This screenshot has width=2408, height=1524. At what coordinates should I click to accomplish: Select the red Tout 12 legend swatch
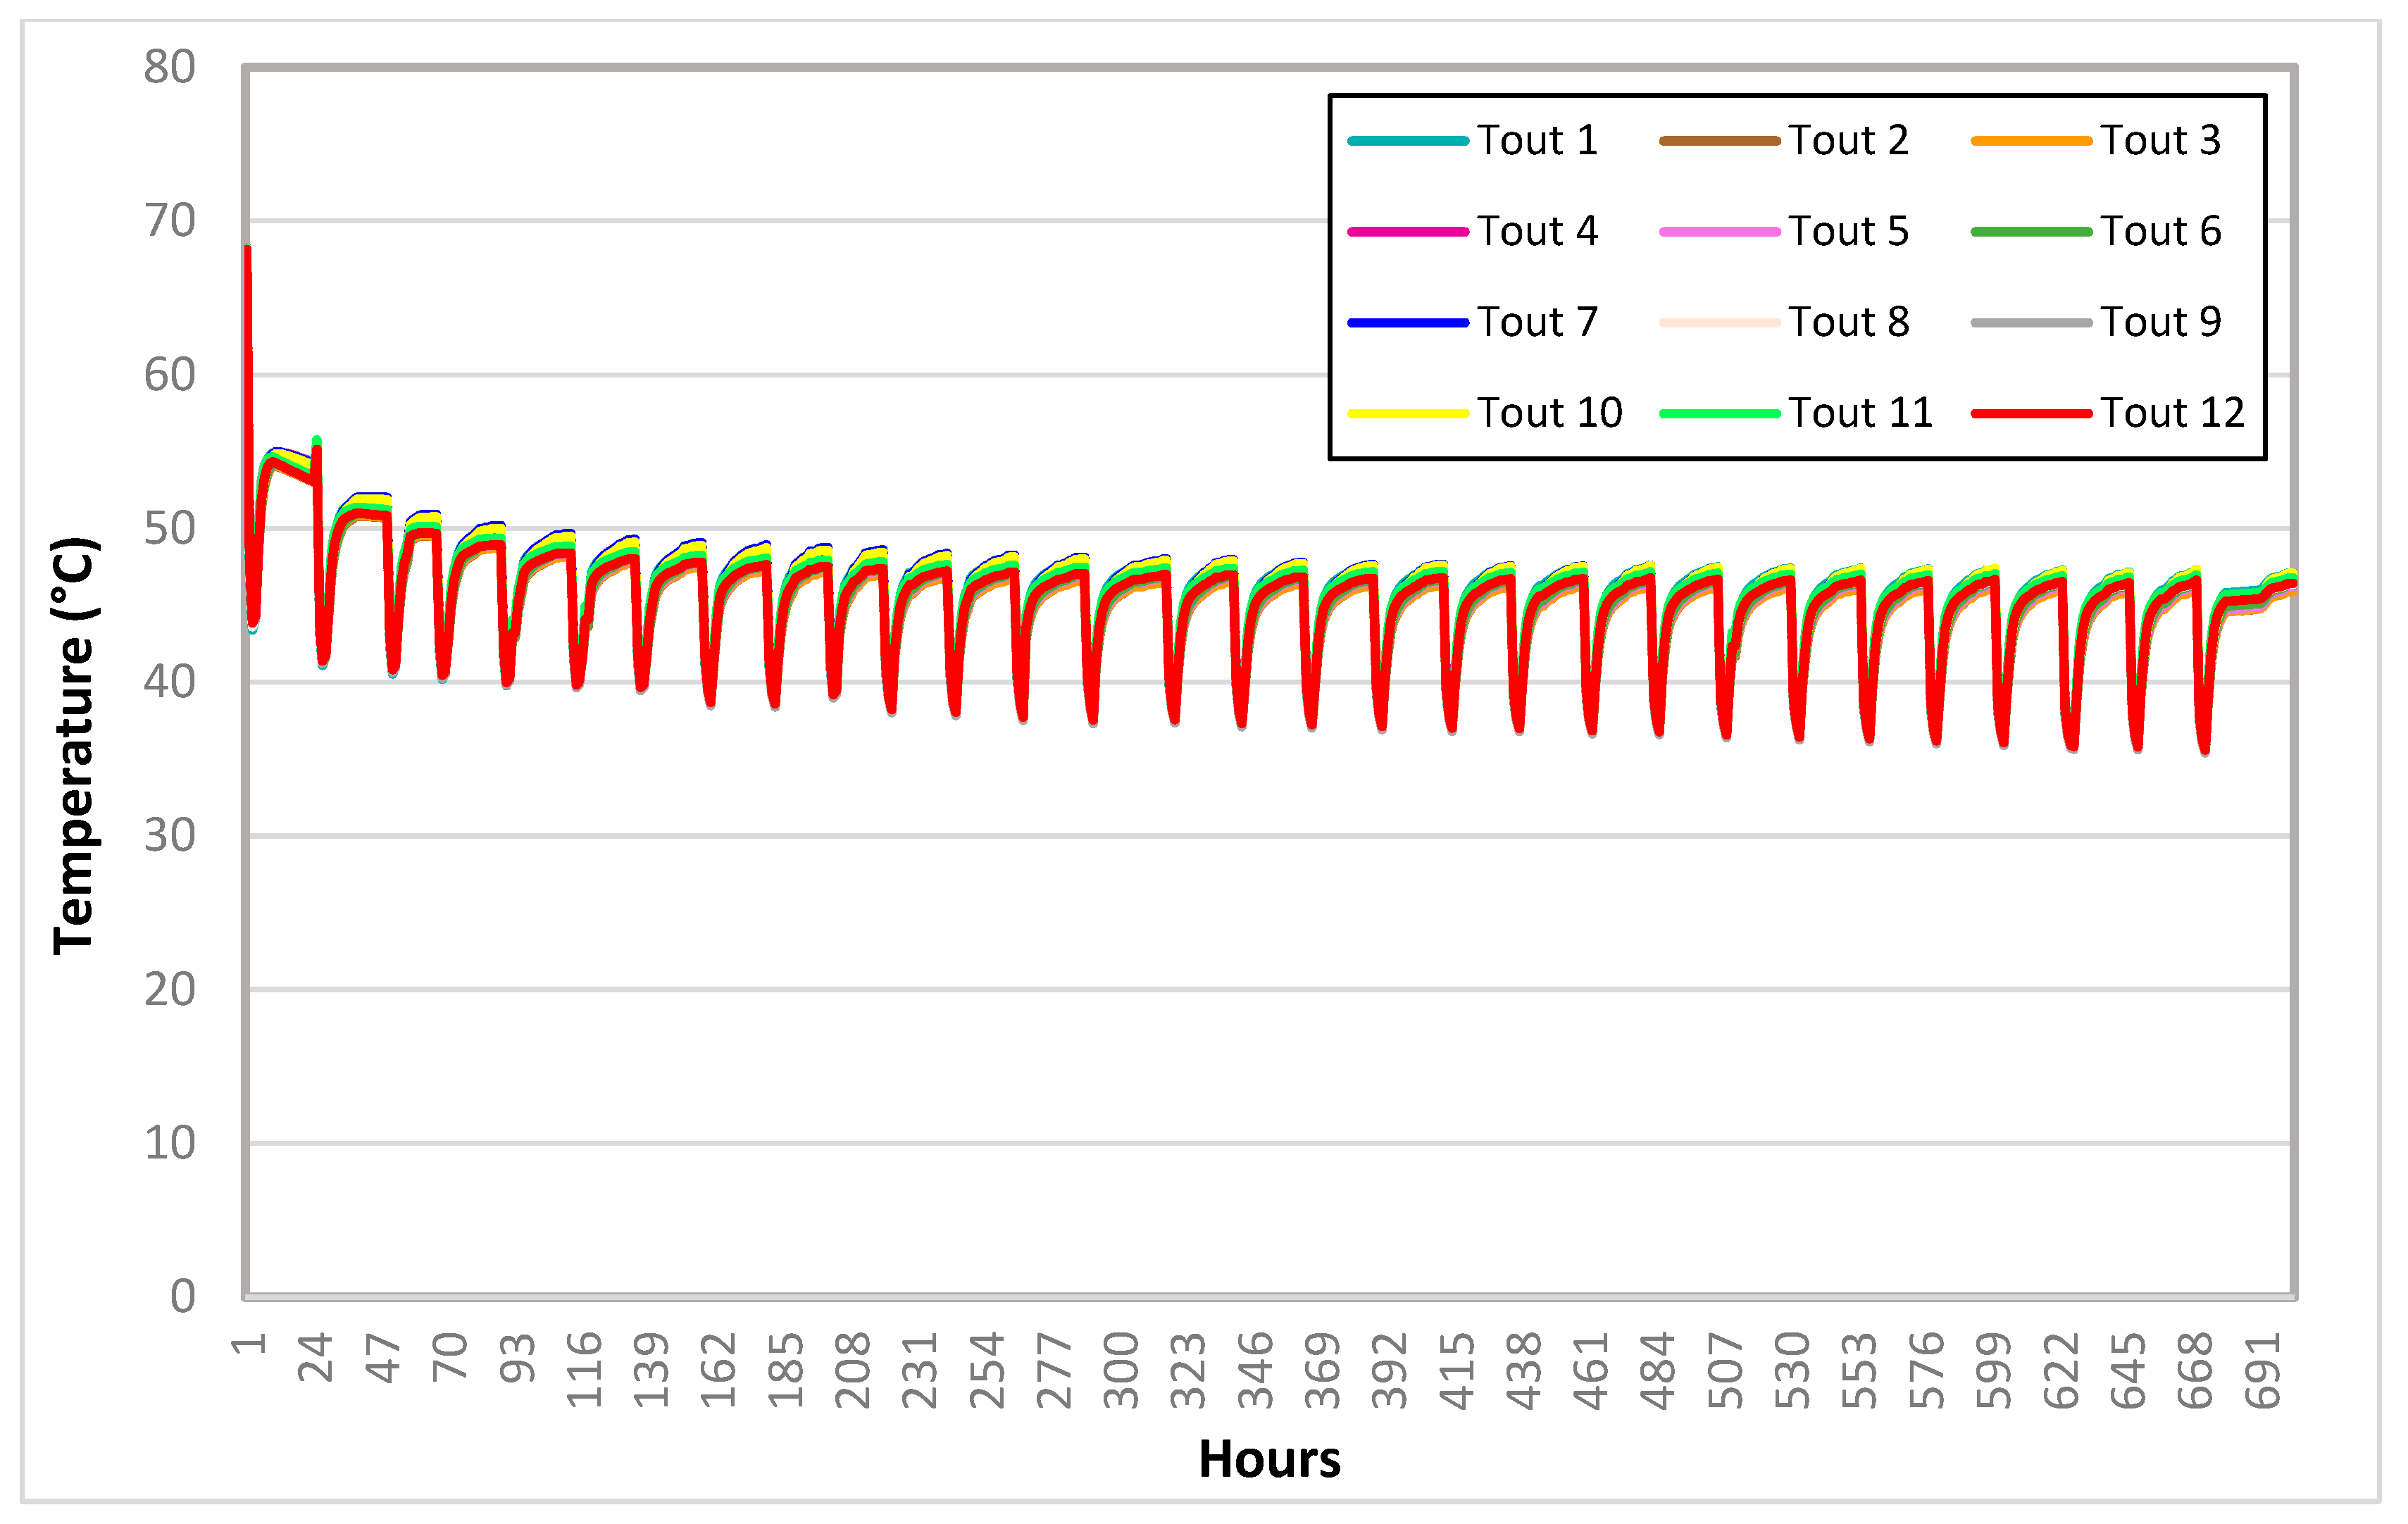click(2031, 413)
